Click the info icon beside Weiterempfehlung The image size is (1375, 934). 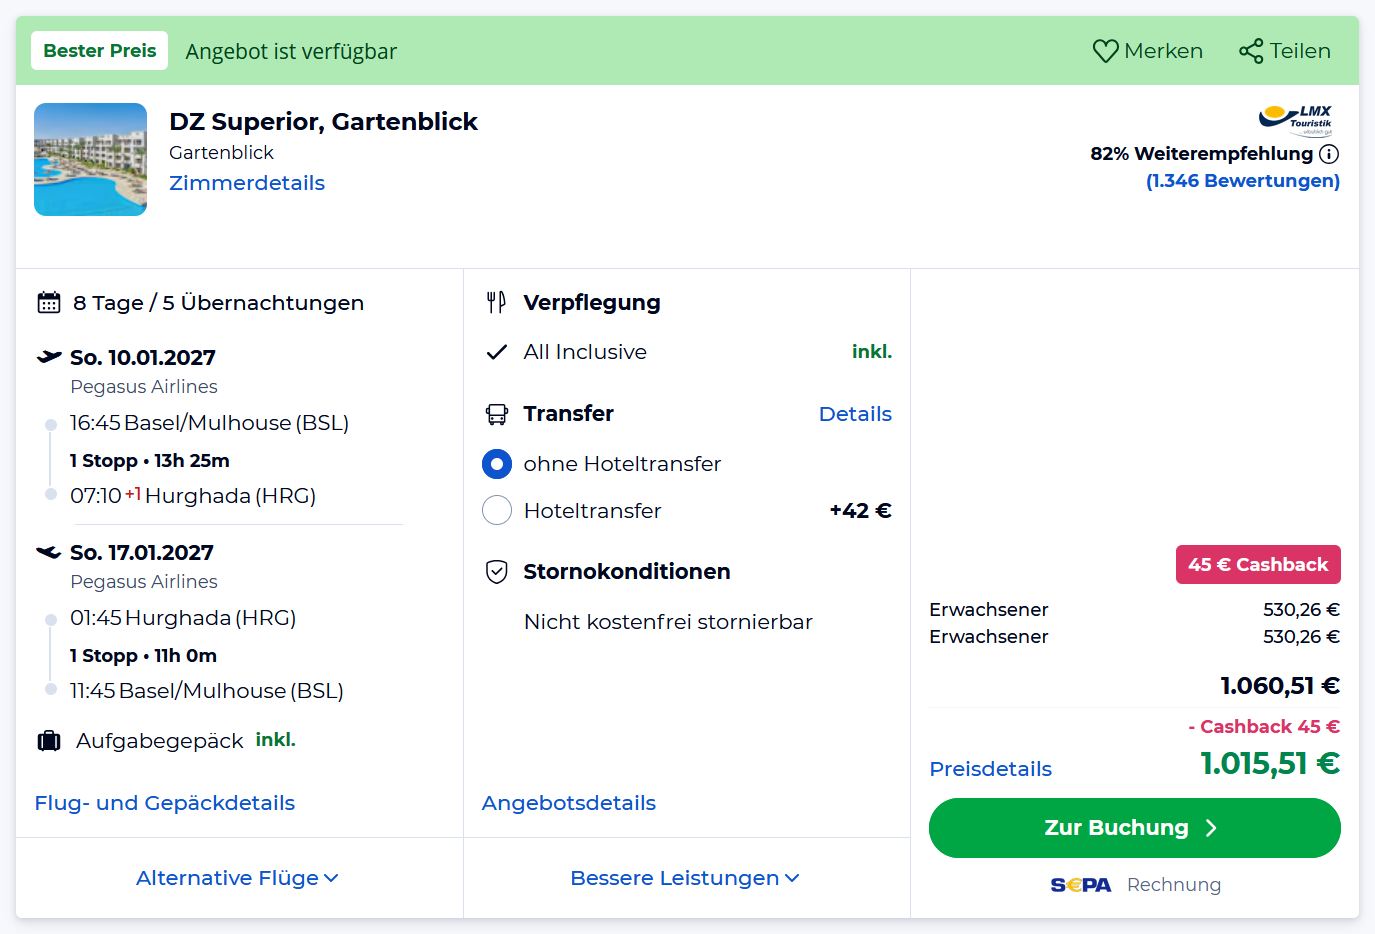[x=1329, y=154]
